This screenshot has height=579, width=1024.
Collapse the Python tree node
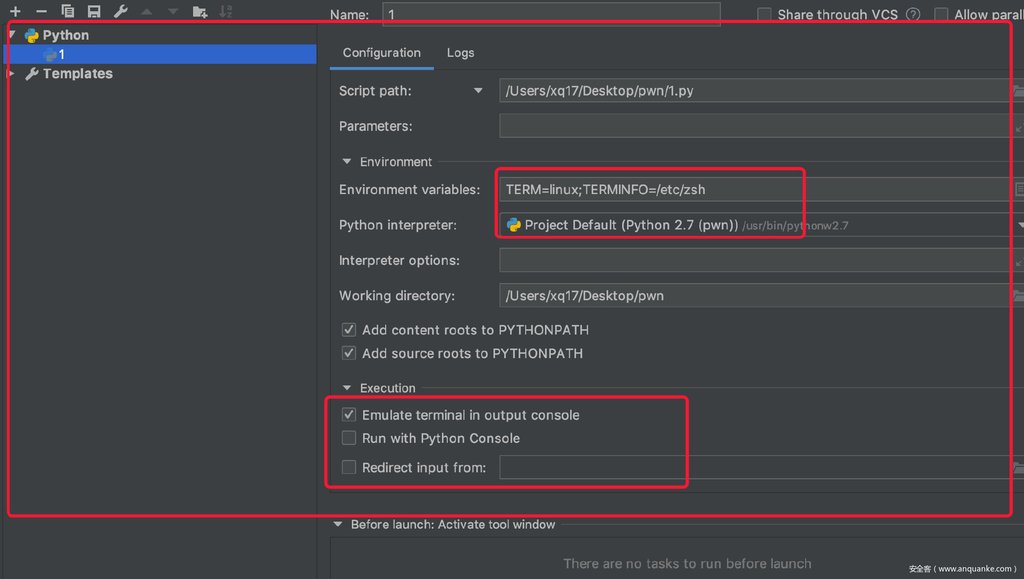tap(12, 35)
